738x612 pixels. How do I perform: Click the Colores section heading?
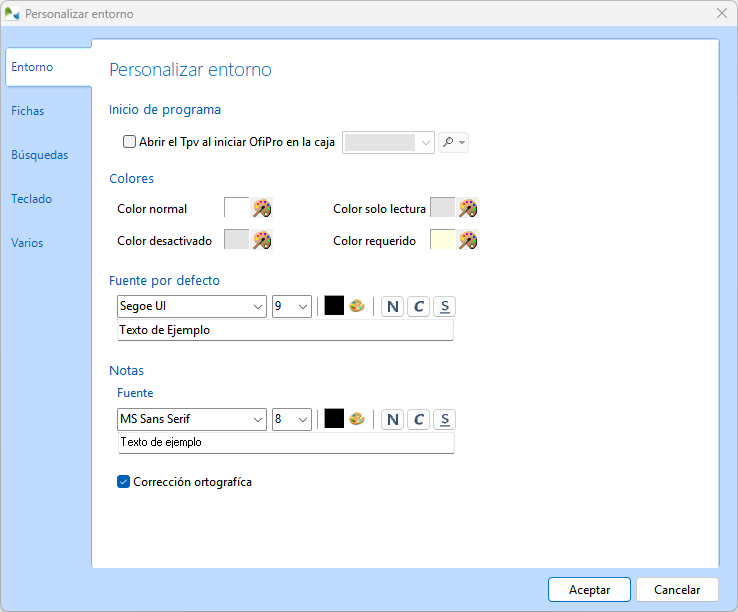131,178
